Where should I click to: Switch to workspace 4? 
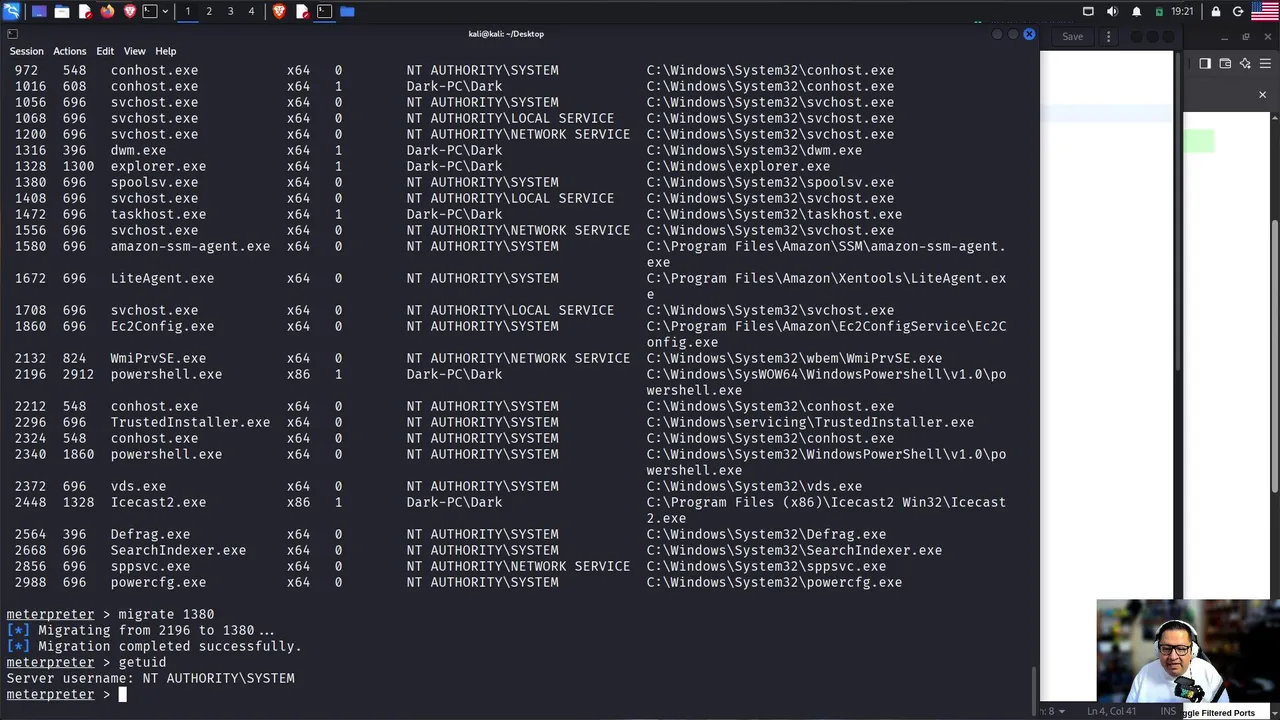(x=251, y=11)
